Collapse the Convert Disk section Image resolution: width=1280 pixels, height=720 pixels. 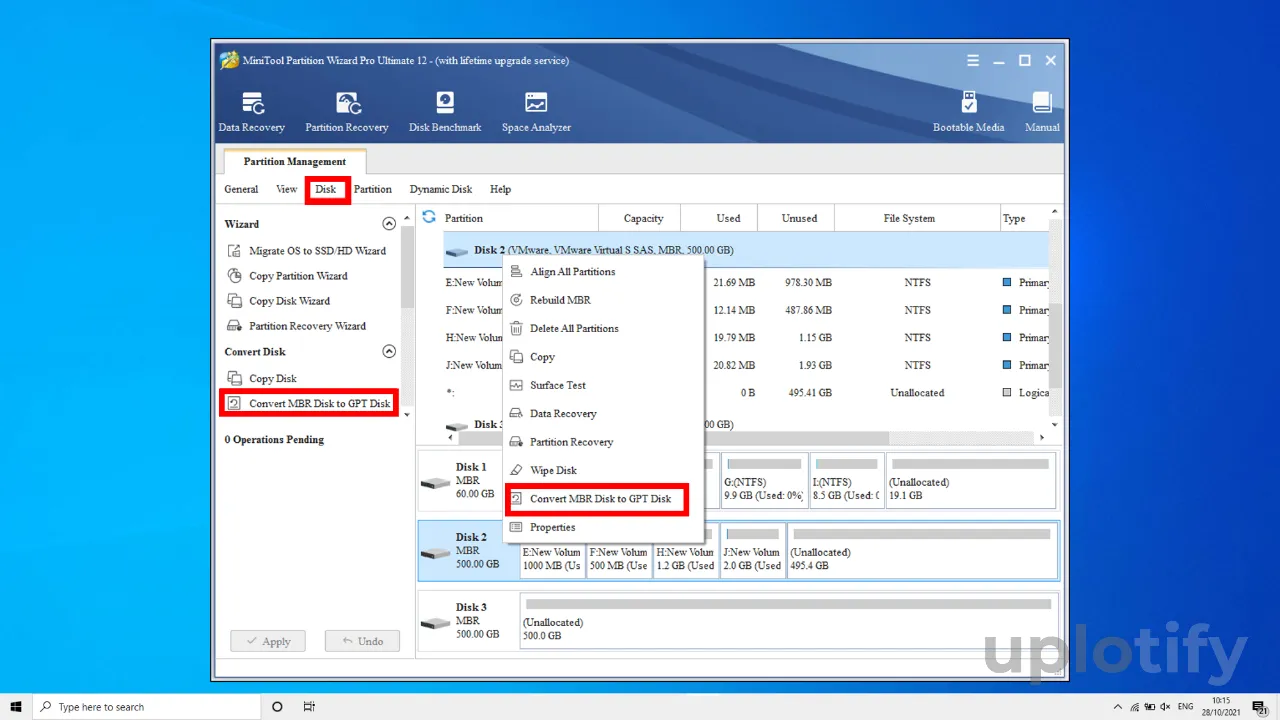pyautogui.click(x=389, y=352)
